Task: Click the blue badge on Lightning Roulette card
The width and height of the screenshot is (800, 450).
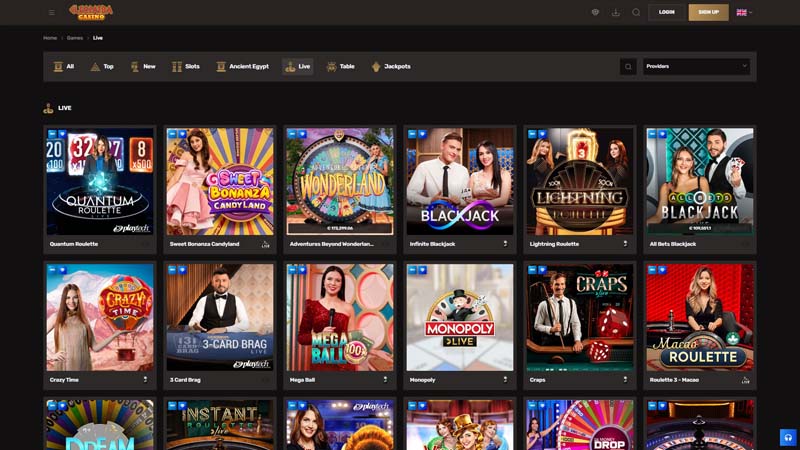Action: pyautogui.click(x=532, y=134)
